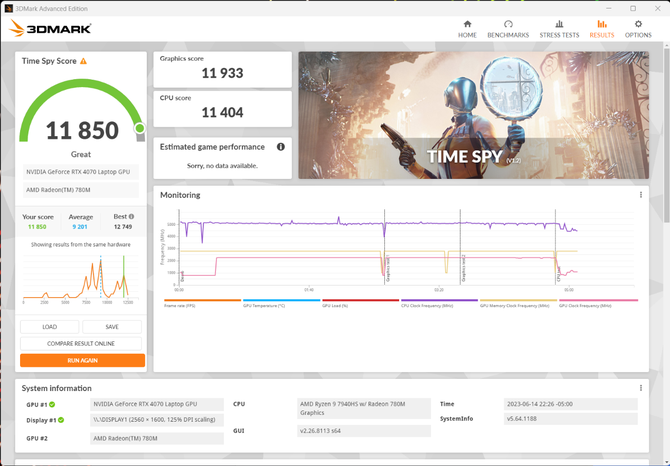Click the 3DMark app icon in title bar
Screen dimensions: 670x466
coord(9,9)
